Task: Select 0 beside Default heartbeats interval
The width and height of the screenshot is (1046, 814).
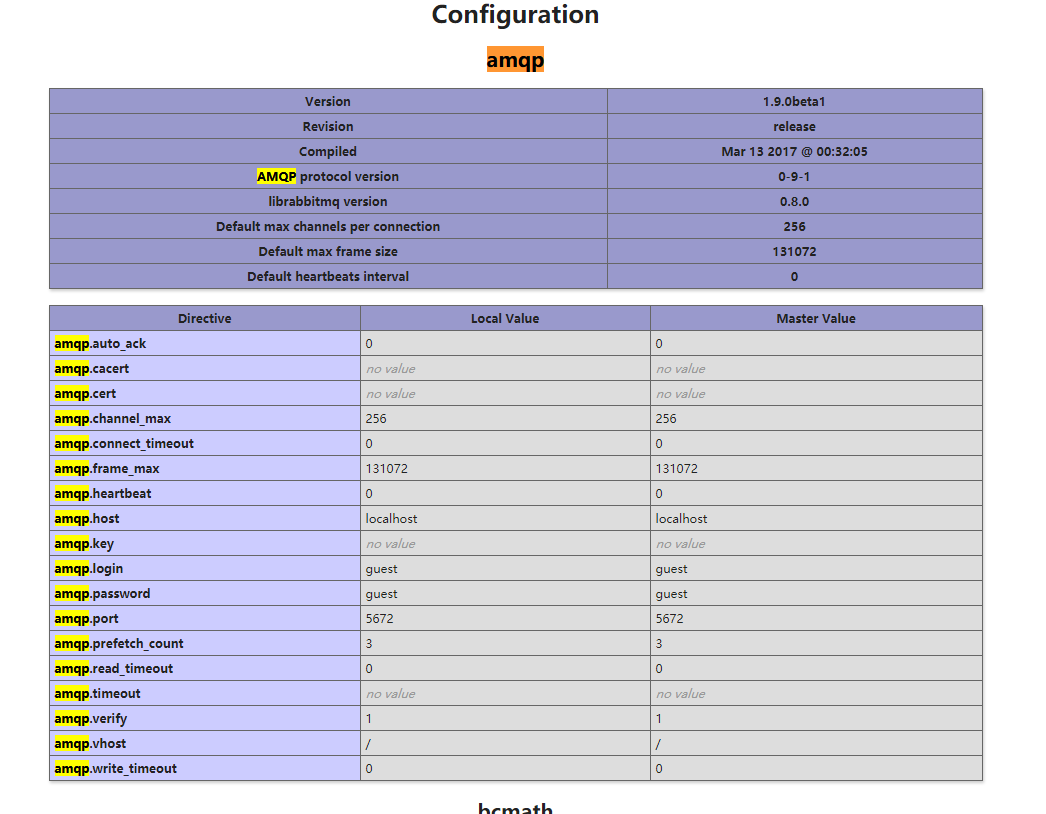Action: [x=794, y=277]
